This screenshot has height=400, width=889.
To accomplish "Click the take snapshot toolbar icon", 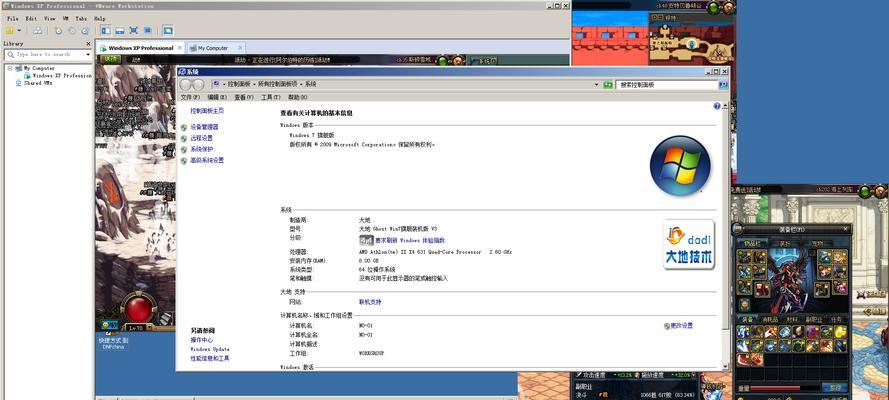I will tap(58, 31).
